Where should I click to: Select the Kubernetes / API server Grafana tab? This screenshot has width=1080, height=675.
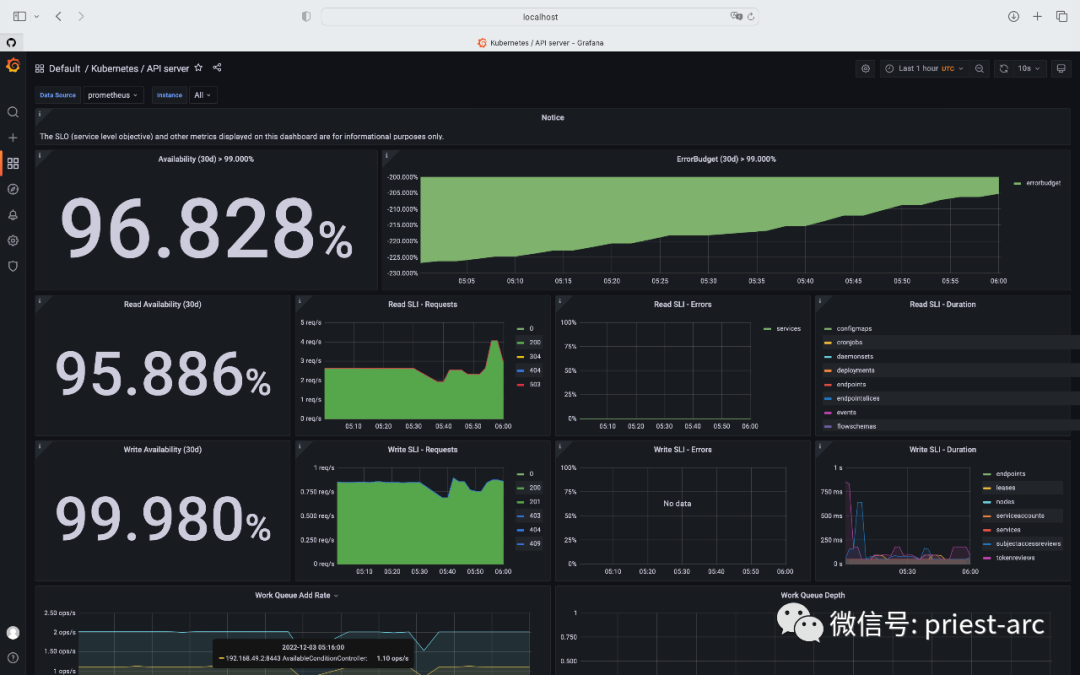[540, 43]
